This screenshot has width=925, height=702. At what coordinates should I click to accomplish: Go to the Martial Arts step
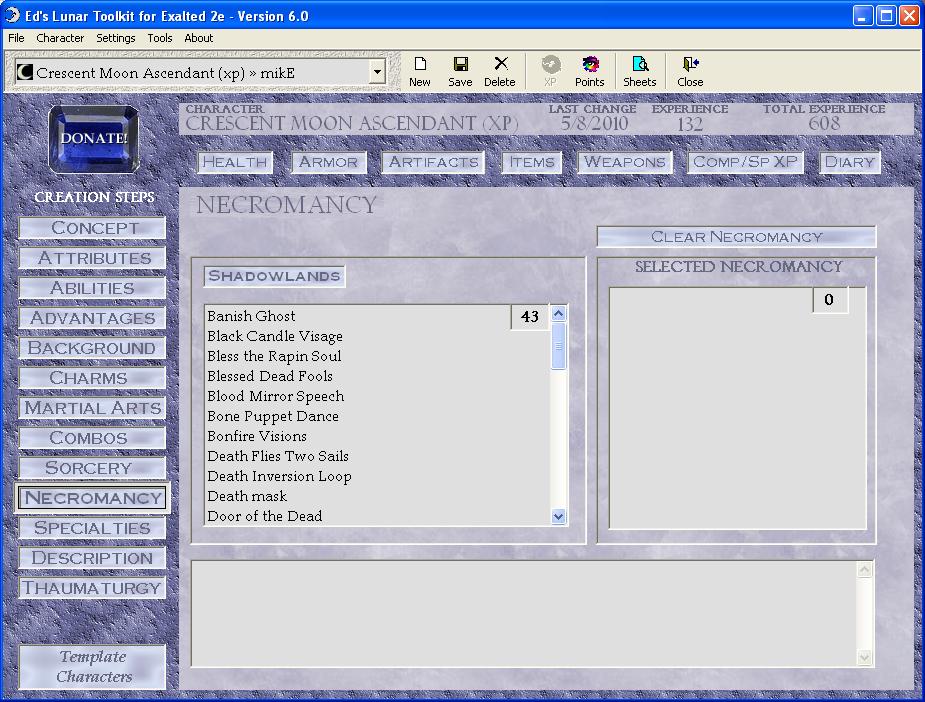(93, 408)
